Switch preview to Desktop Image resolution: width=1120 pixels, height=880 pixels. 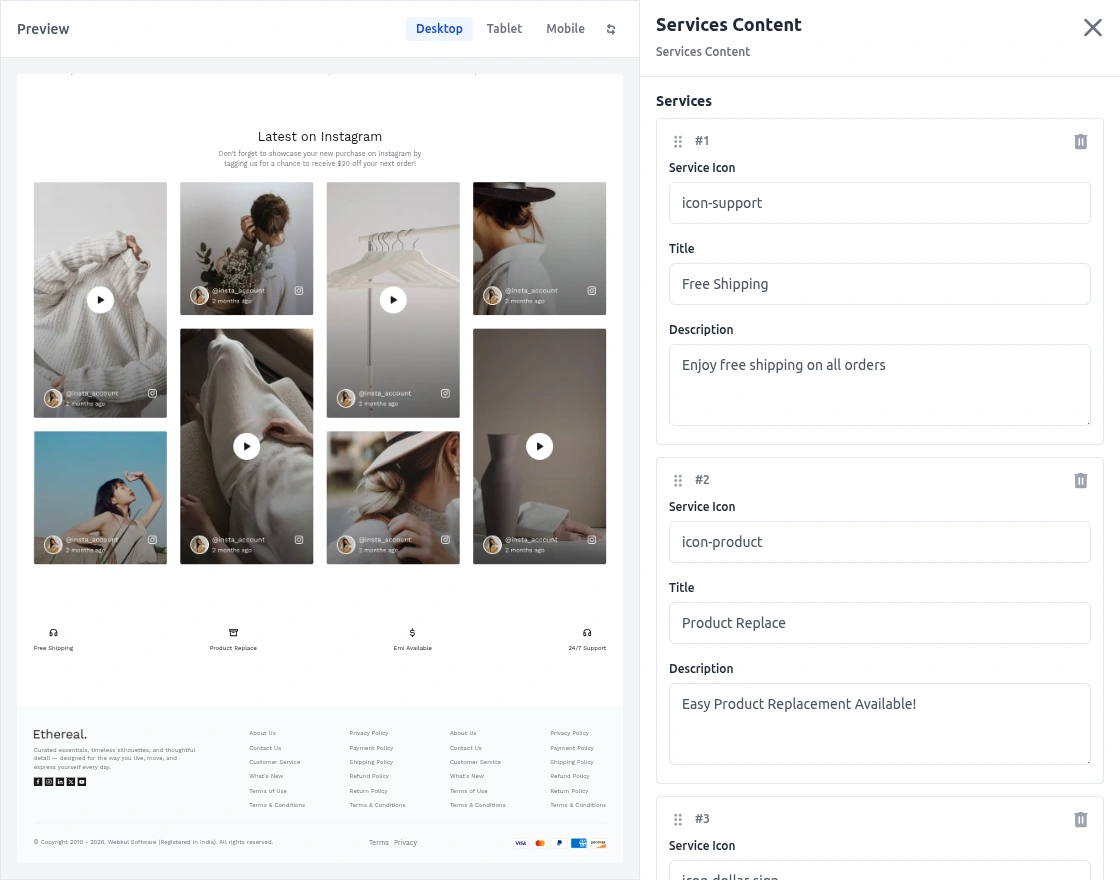tap(439, 29)
